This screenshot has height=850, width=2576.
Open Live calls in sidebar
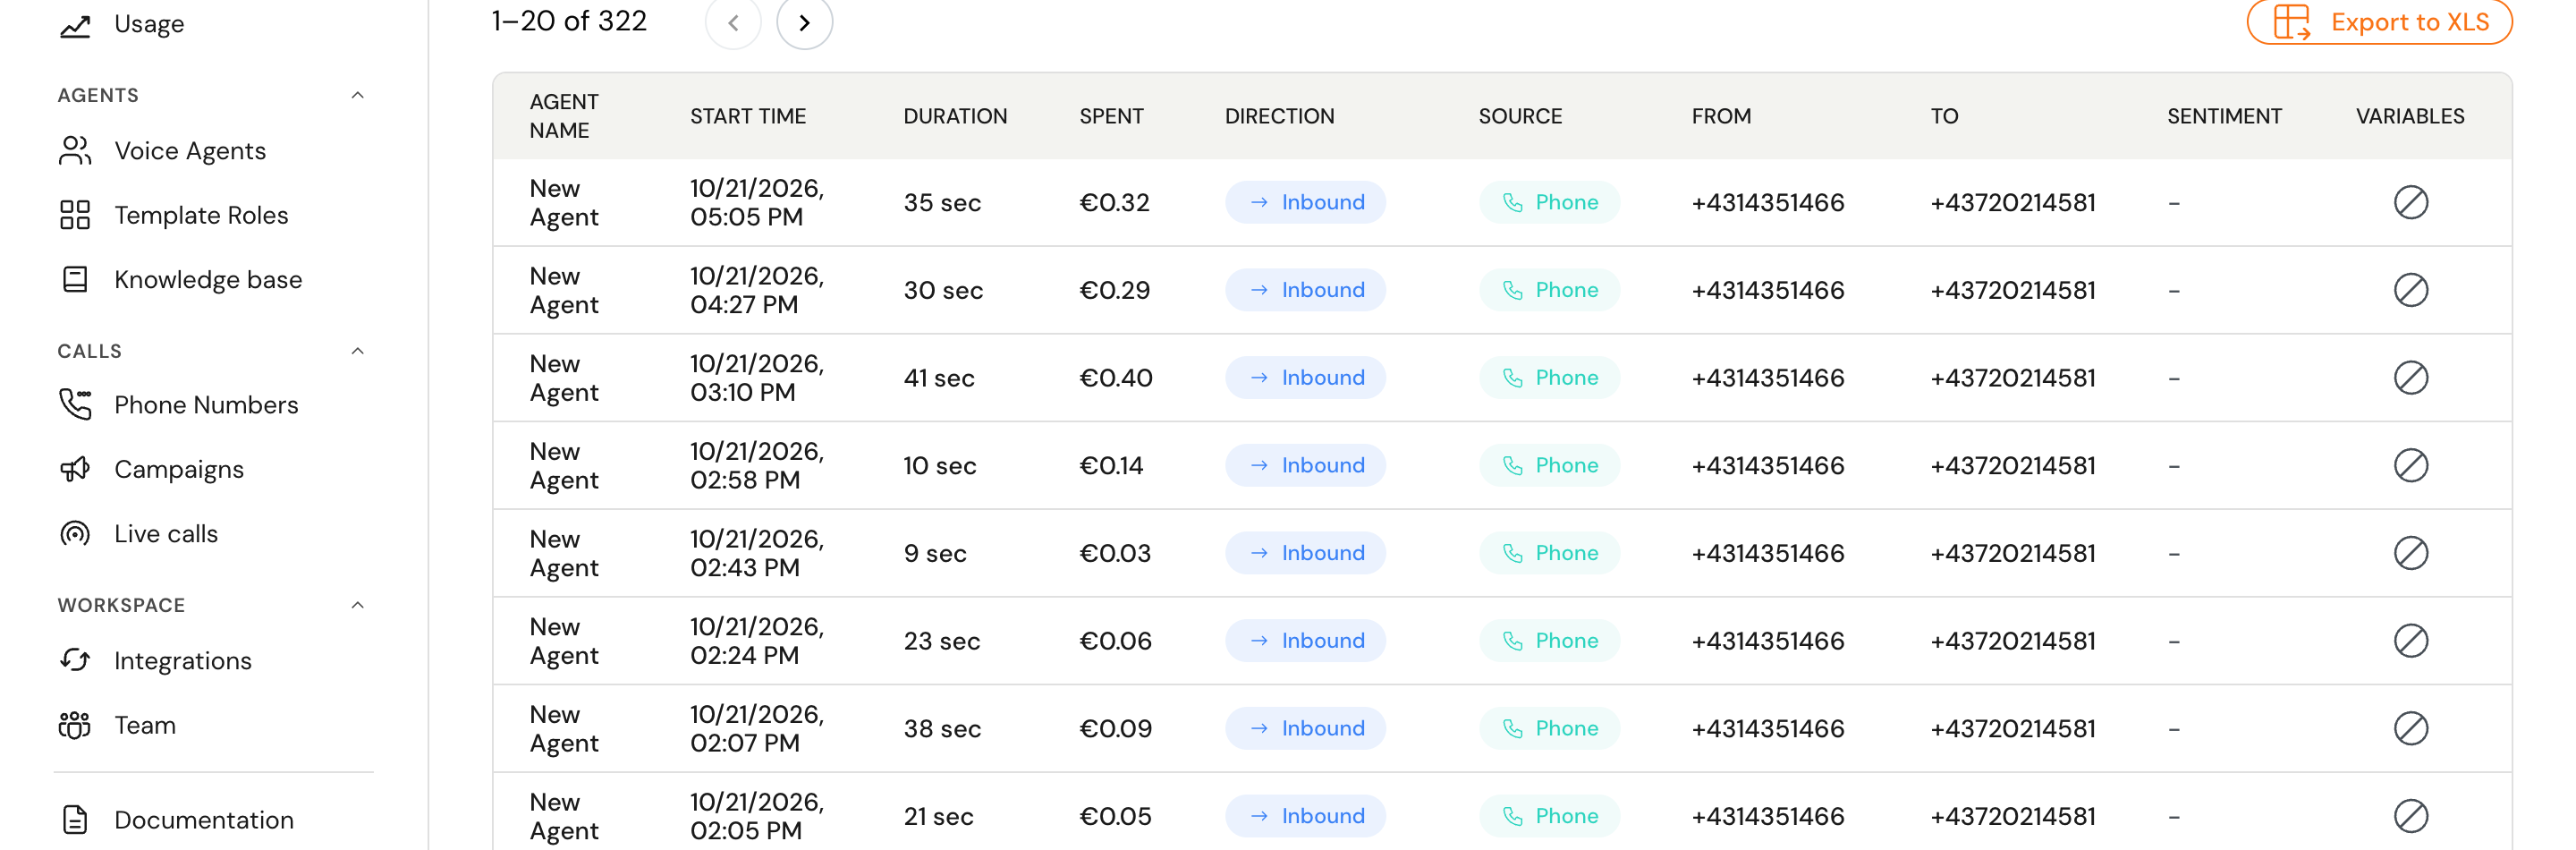(166, 533)
